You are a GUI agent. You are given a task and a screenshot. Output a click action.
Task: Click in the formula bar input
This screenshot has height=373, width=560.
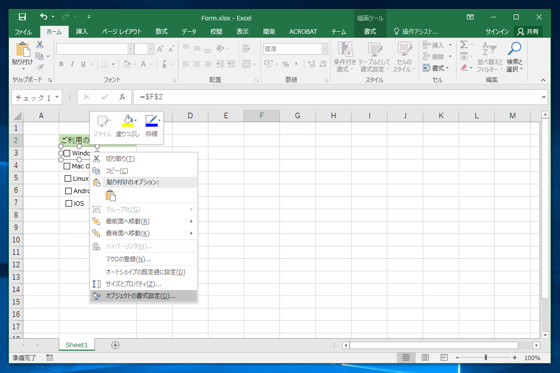336,97
